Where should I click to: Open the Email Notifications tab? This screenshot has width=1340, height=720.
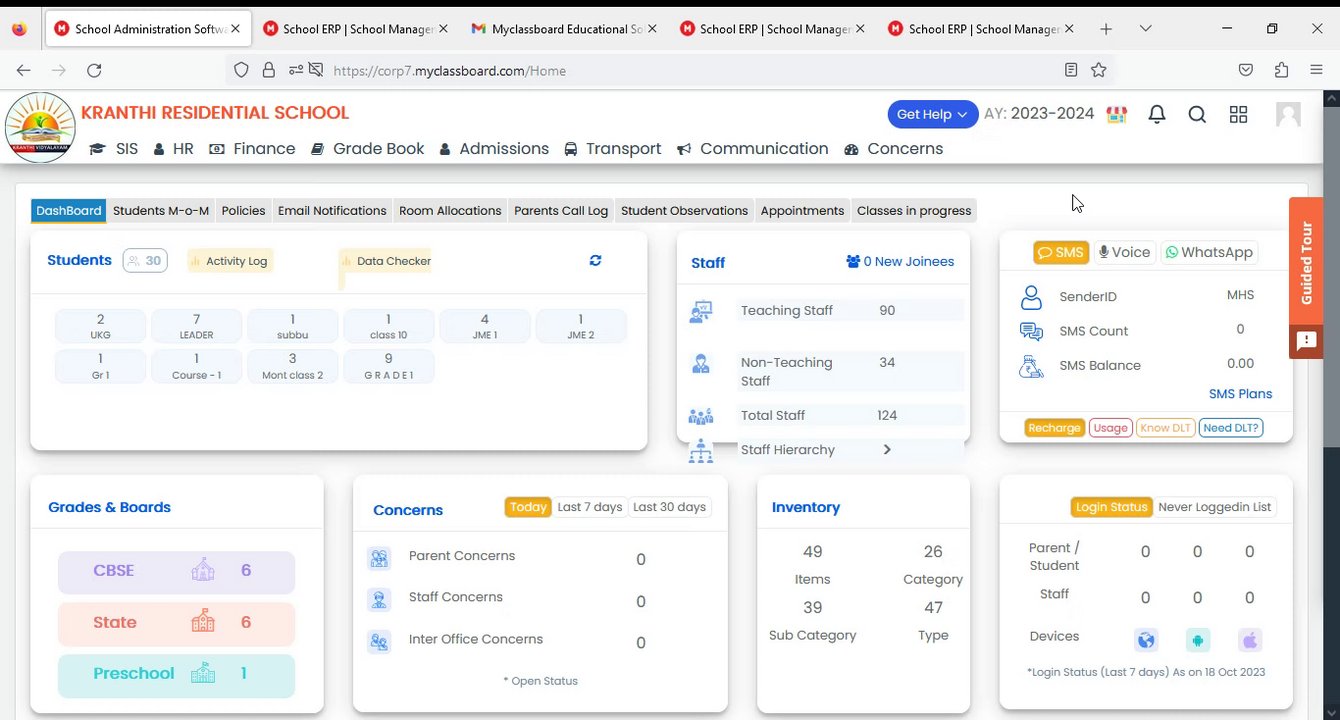(332, 211)
